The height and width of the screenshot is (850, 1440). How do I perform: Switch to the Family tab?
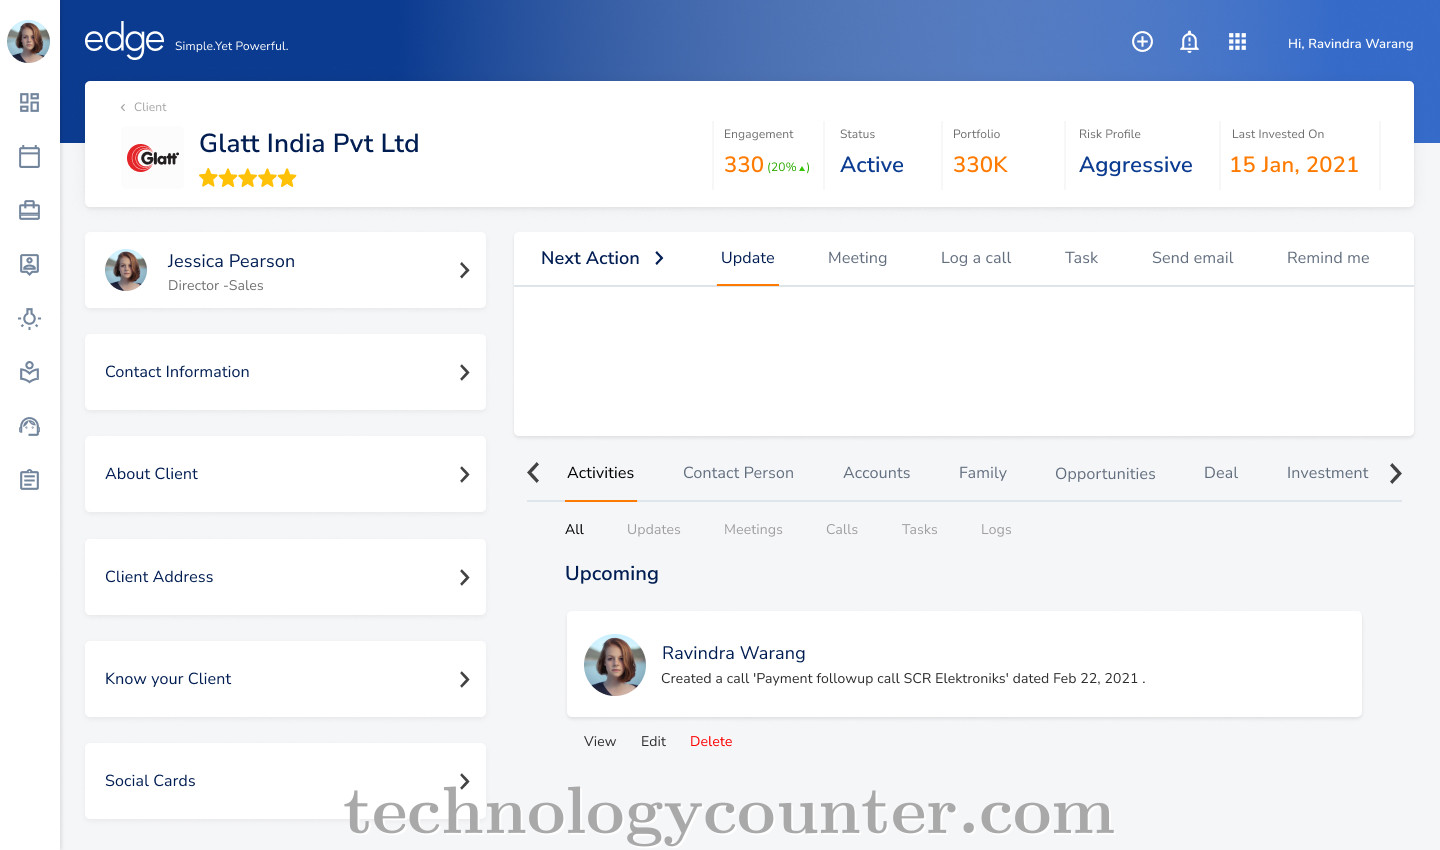[982, 473]
